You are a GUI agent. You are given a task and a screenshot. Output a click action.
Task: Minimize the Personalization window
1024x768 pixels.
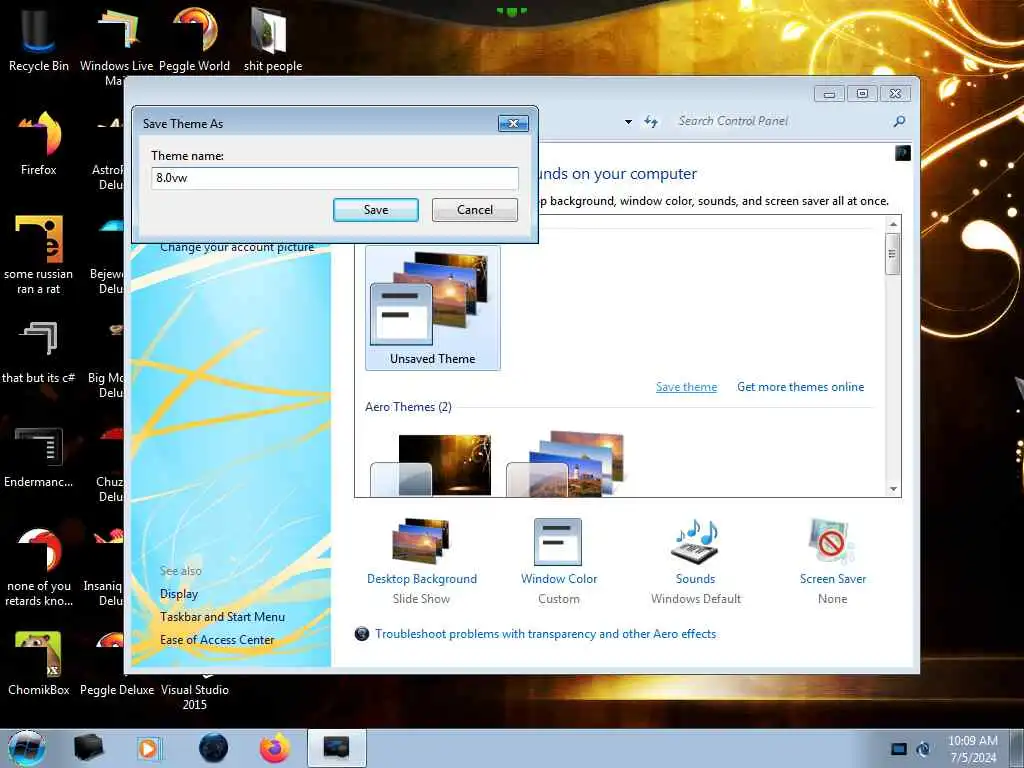click(x=829, y=94)
